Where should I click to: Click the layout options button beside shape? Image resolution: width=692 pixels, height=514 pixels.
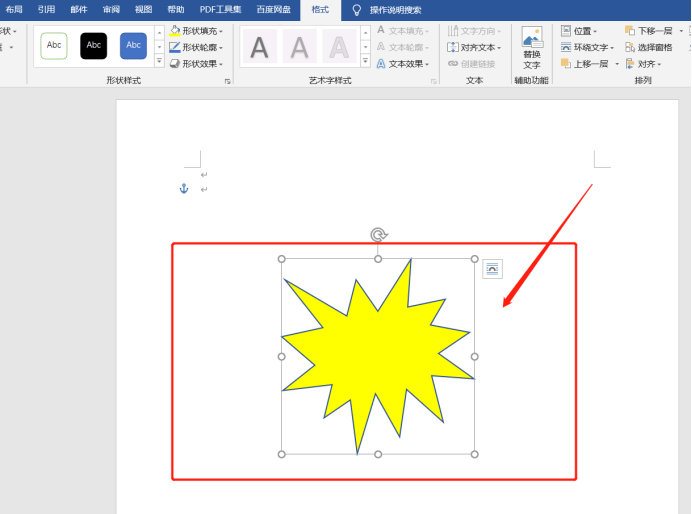tap(492, 269)
